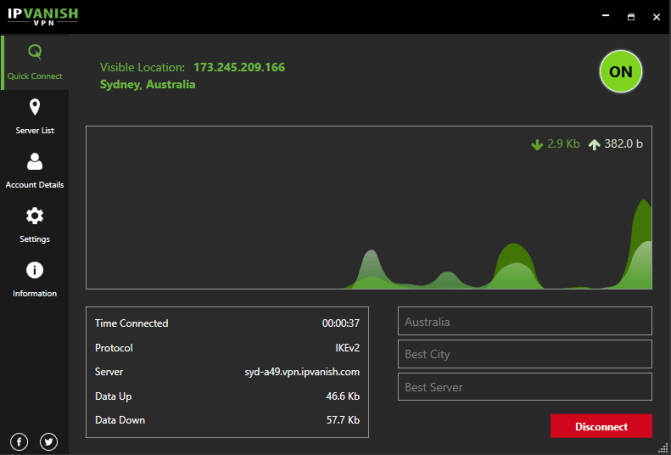Select the Settings label
This screenshot has height=455, width=671.
(x=35, y=239)
